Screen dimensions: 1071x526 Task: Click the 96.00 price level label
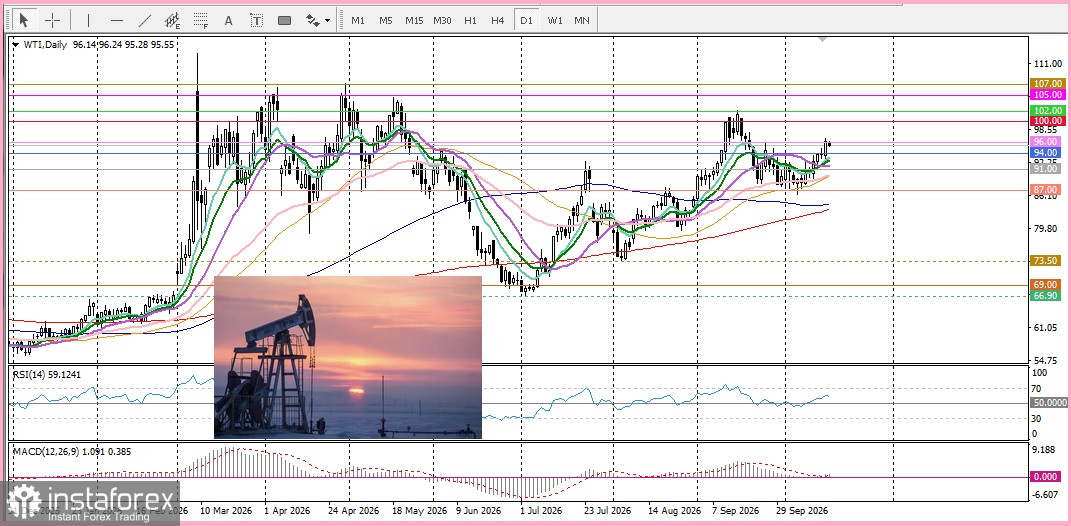[1047, 141]
